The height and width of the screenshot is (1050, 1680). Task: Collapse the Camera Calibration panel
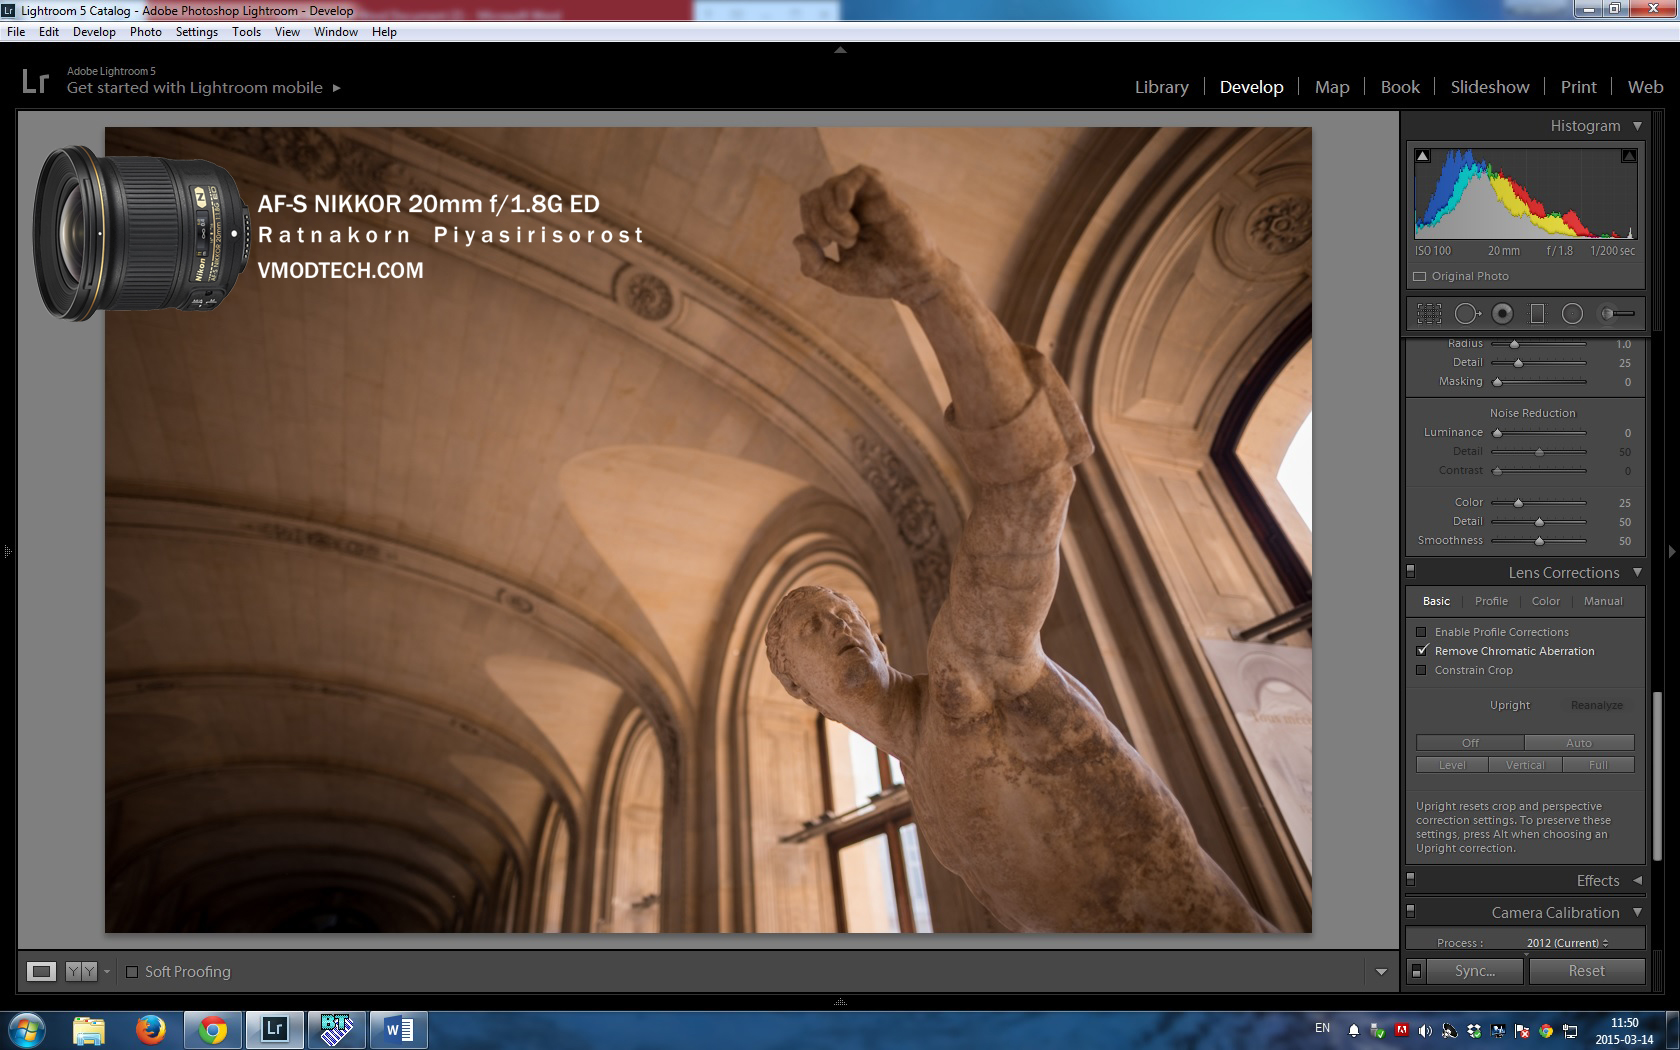(x=1637, y=913)
